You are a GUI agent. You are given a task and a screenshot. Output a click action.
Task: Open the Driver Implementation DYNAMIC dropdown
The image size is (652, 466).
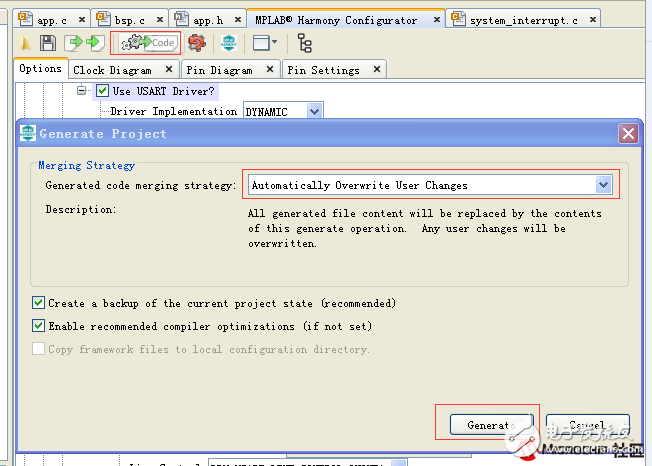(x=314, y=112)
